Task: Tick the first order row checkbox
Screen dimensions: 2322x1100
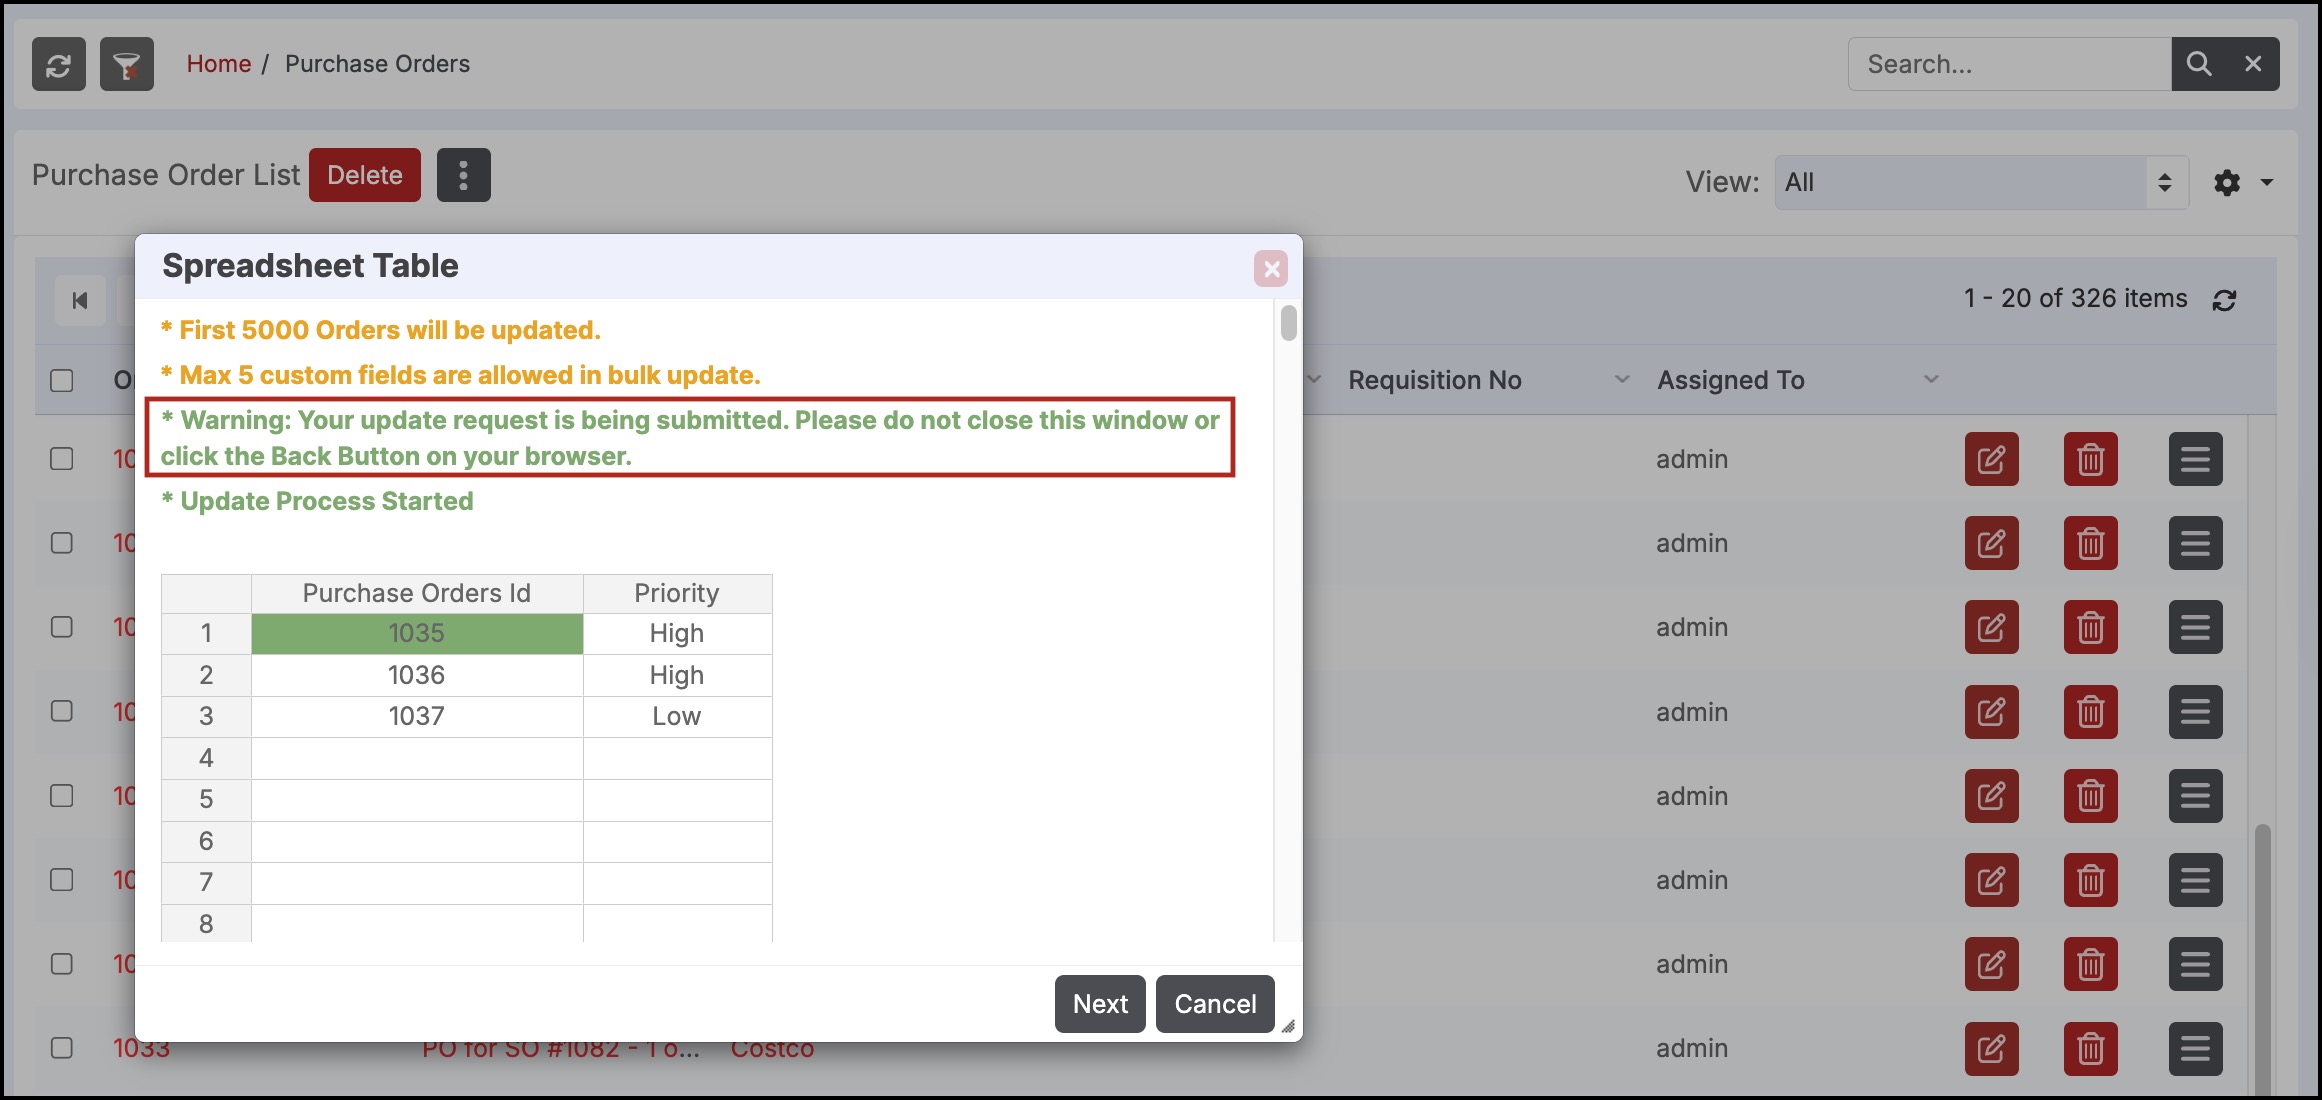Action: click(x=62, y=459)
